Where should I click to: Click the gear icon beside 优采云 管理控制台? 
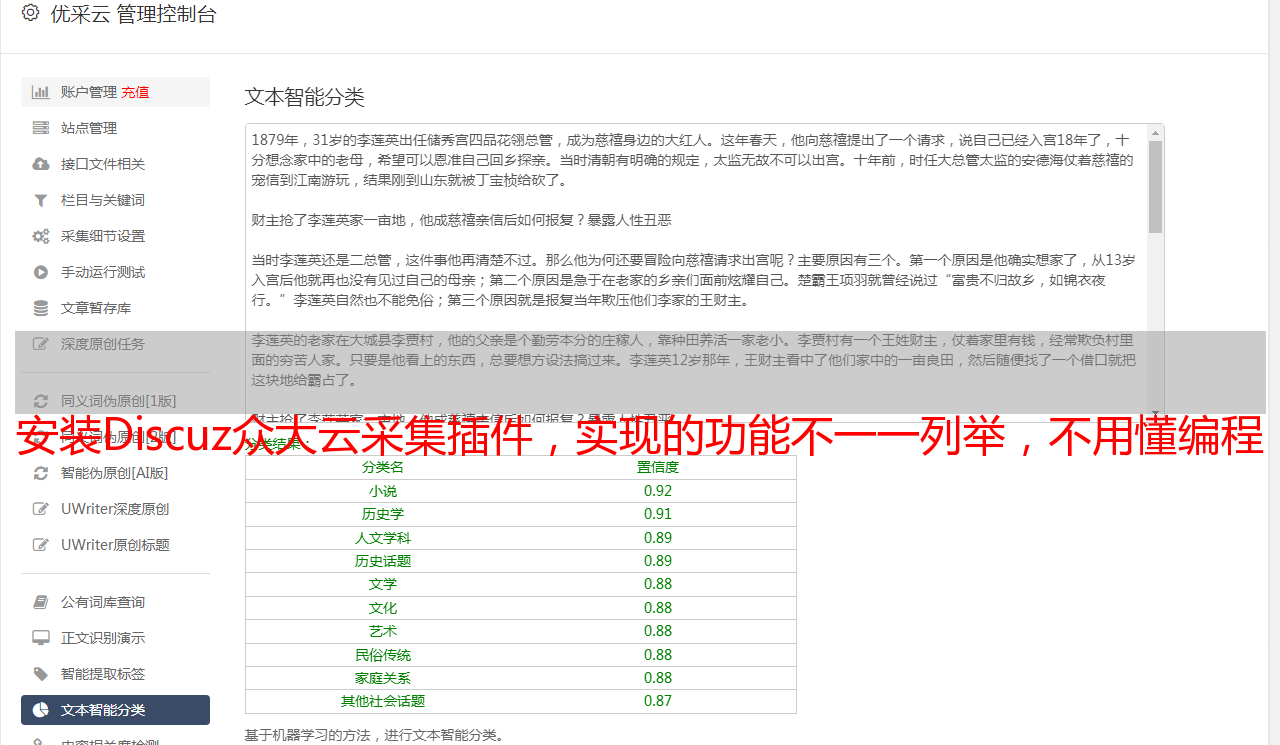(30, 13)
